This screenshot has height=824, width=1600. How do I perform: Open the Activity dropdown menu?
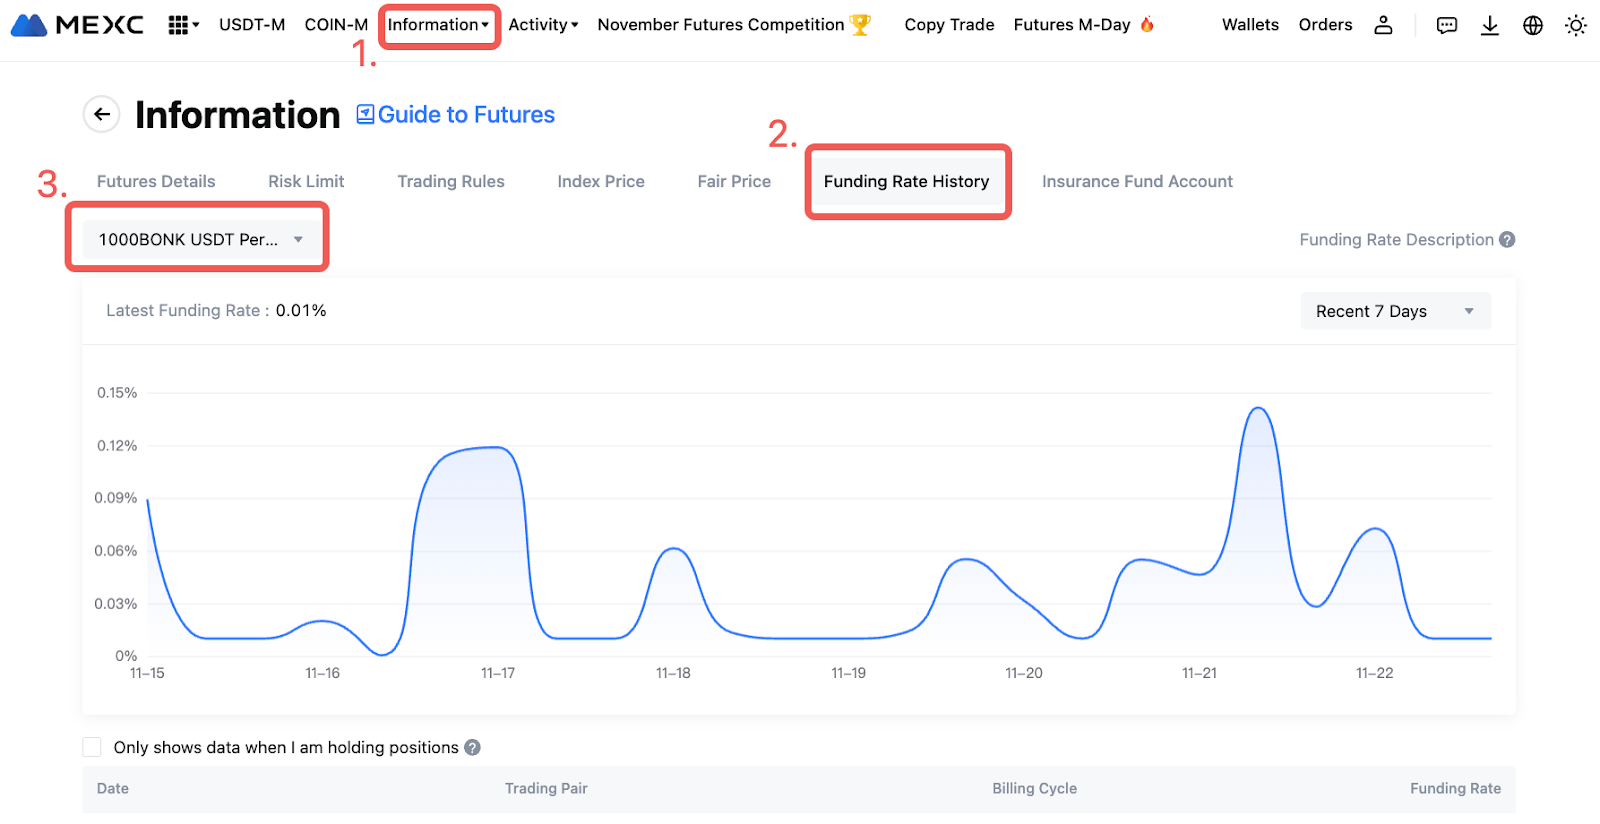point(543,25)
